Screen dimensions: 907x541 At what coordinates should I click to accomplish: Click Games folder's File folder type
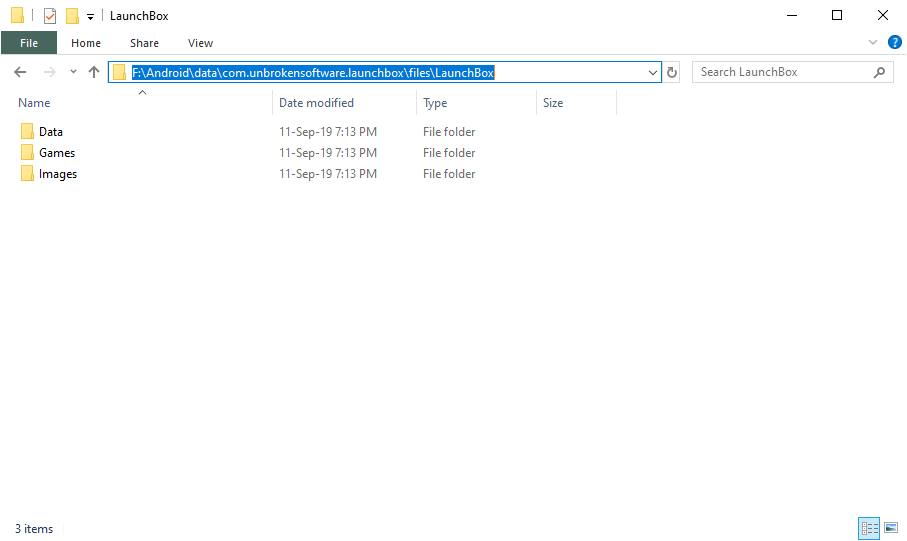449,153
